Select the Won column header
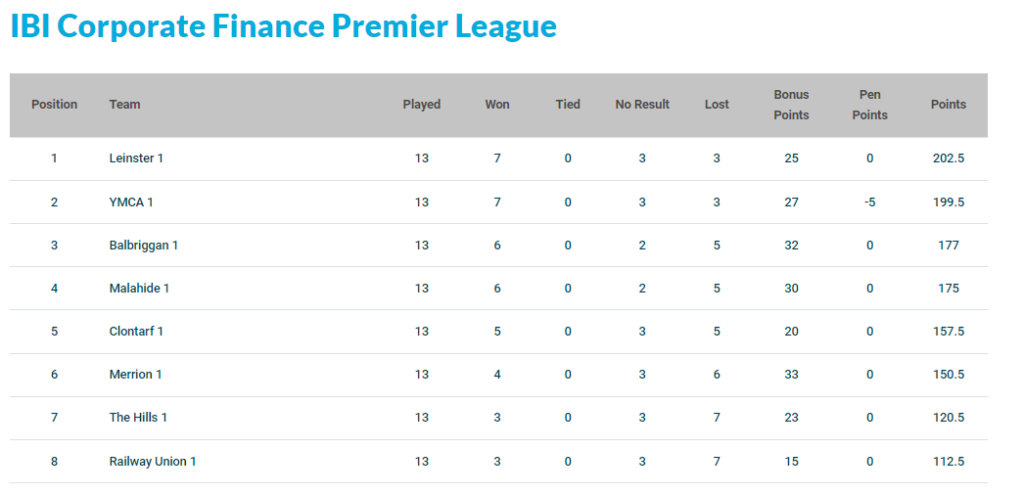The image size is (1024, 494). point(497,105)
